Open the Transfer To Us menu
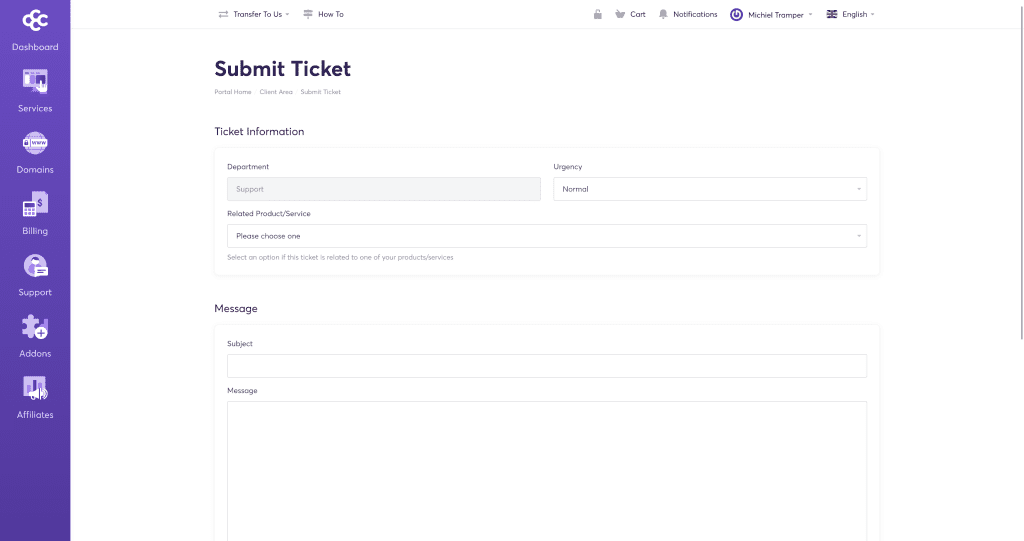The image size is (1024, 541). tap(254, 14)
